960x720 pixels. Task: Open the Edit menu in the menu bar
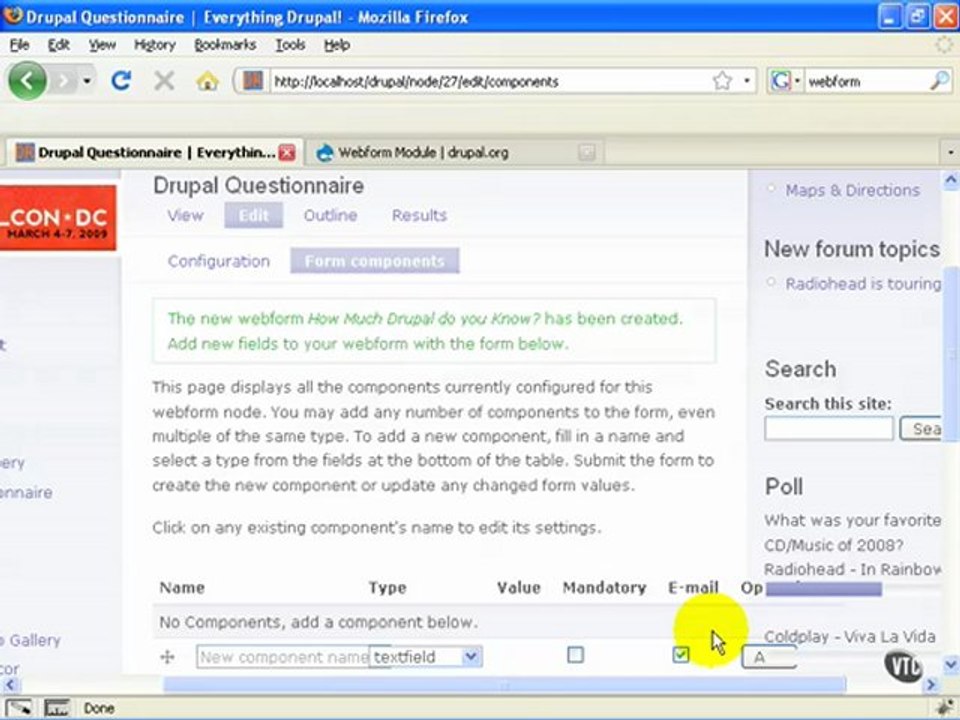[x=59, y=45]
